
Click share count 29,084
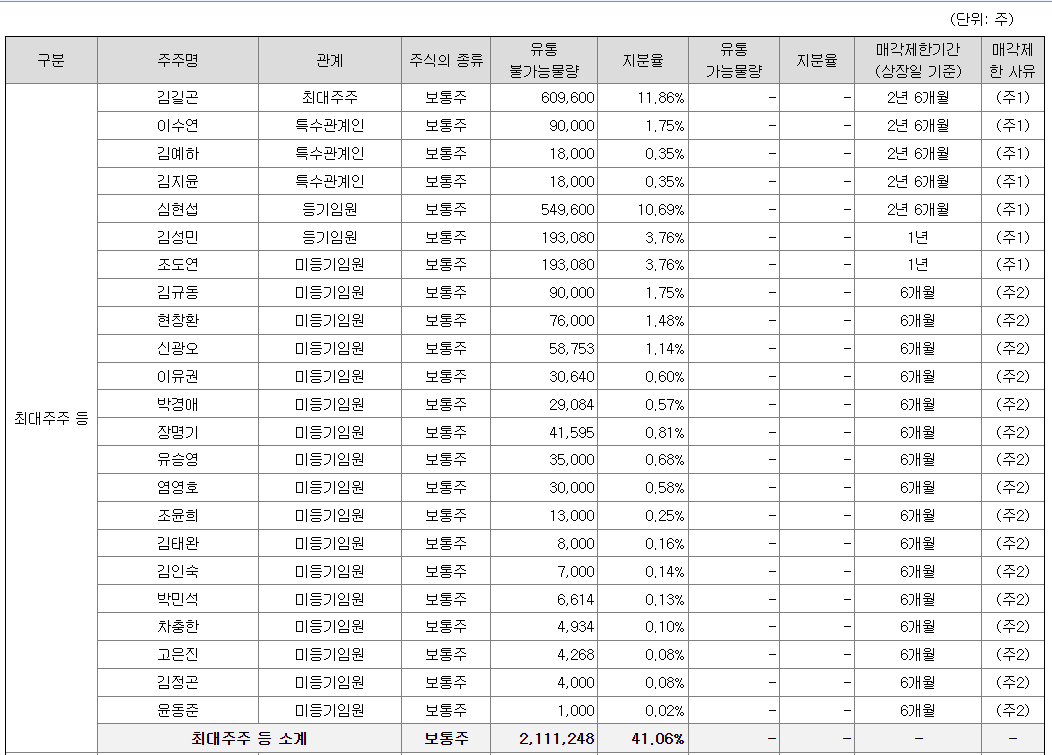coord(572,405)
